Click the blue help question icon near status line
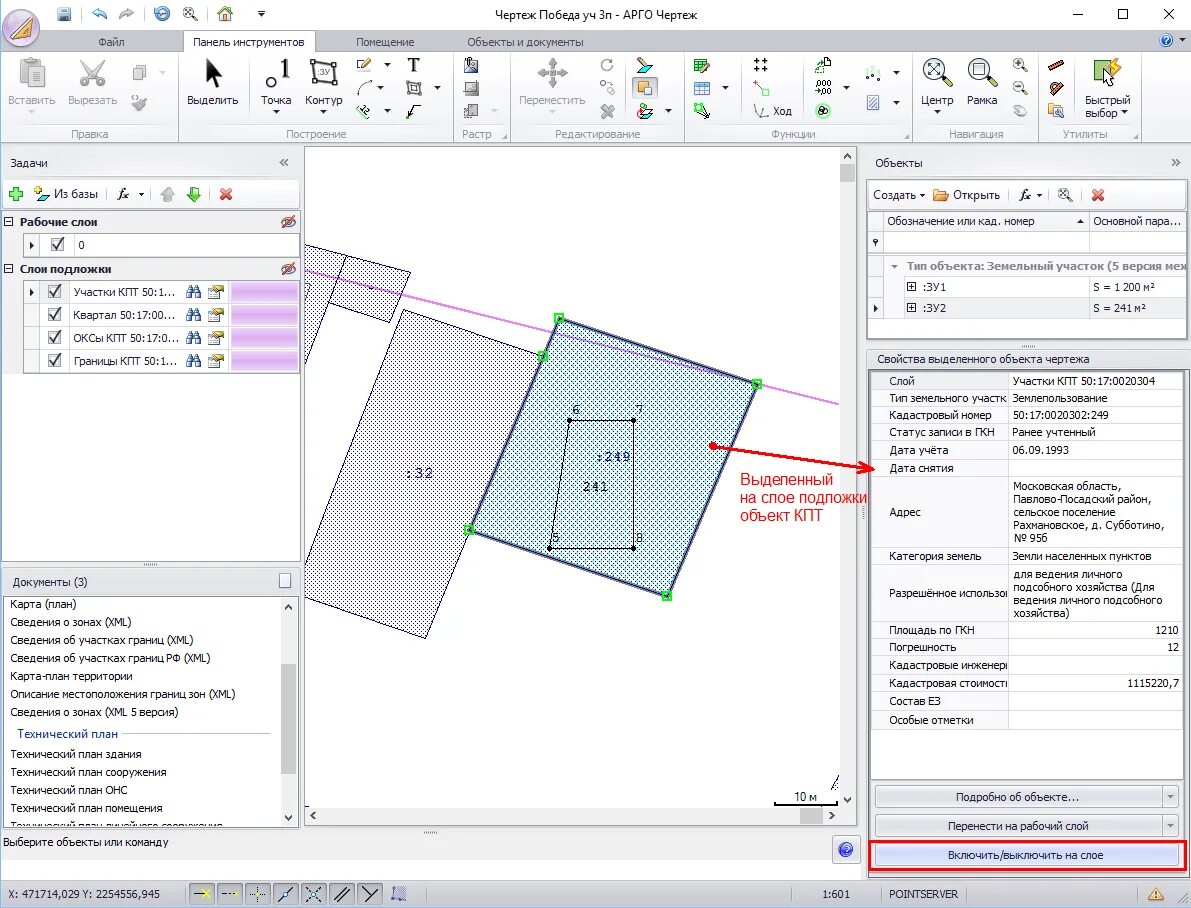The width and height of the screenshot is (1191, 908). point(845,849)
